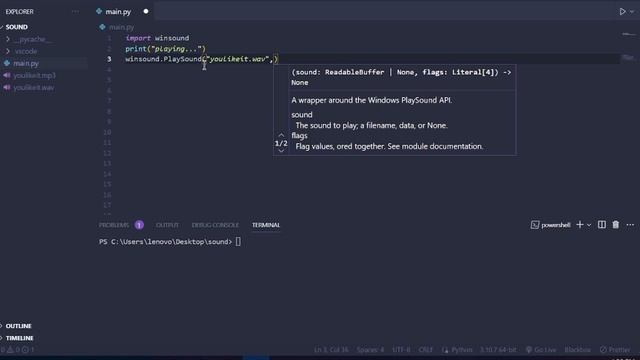Image resolution: width=640 pixels, height=360 pixels.
Task: Run the Python file with play button
Action: [622, 12]
